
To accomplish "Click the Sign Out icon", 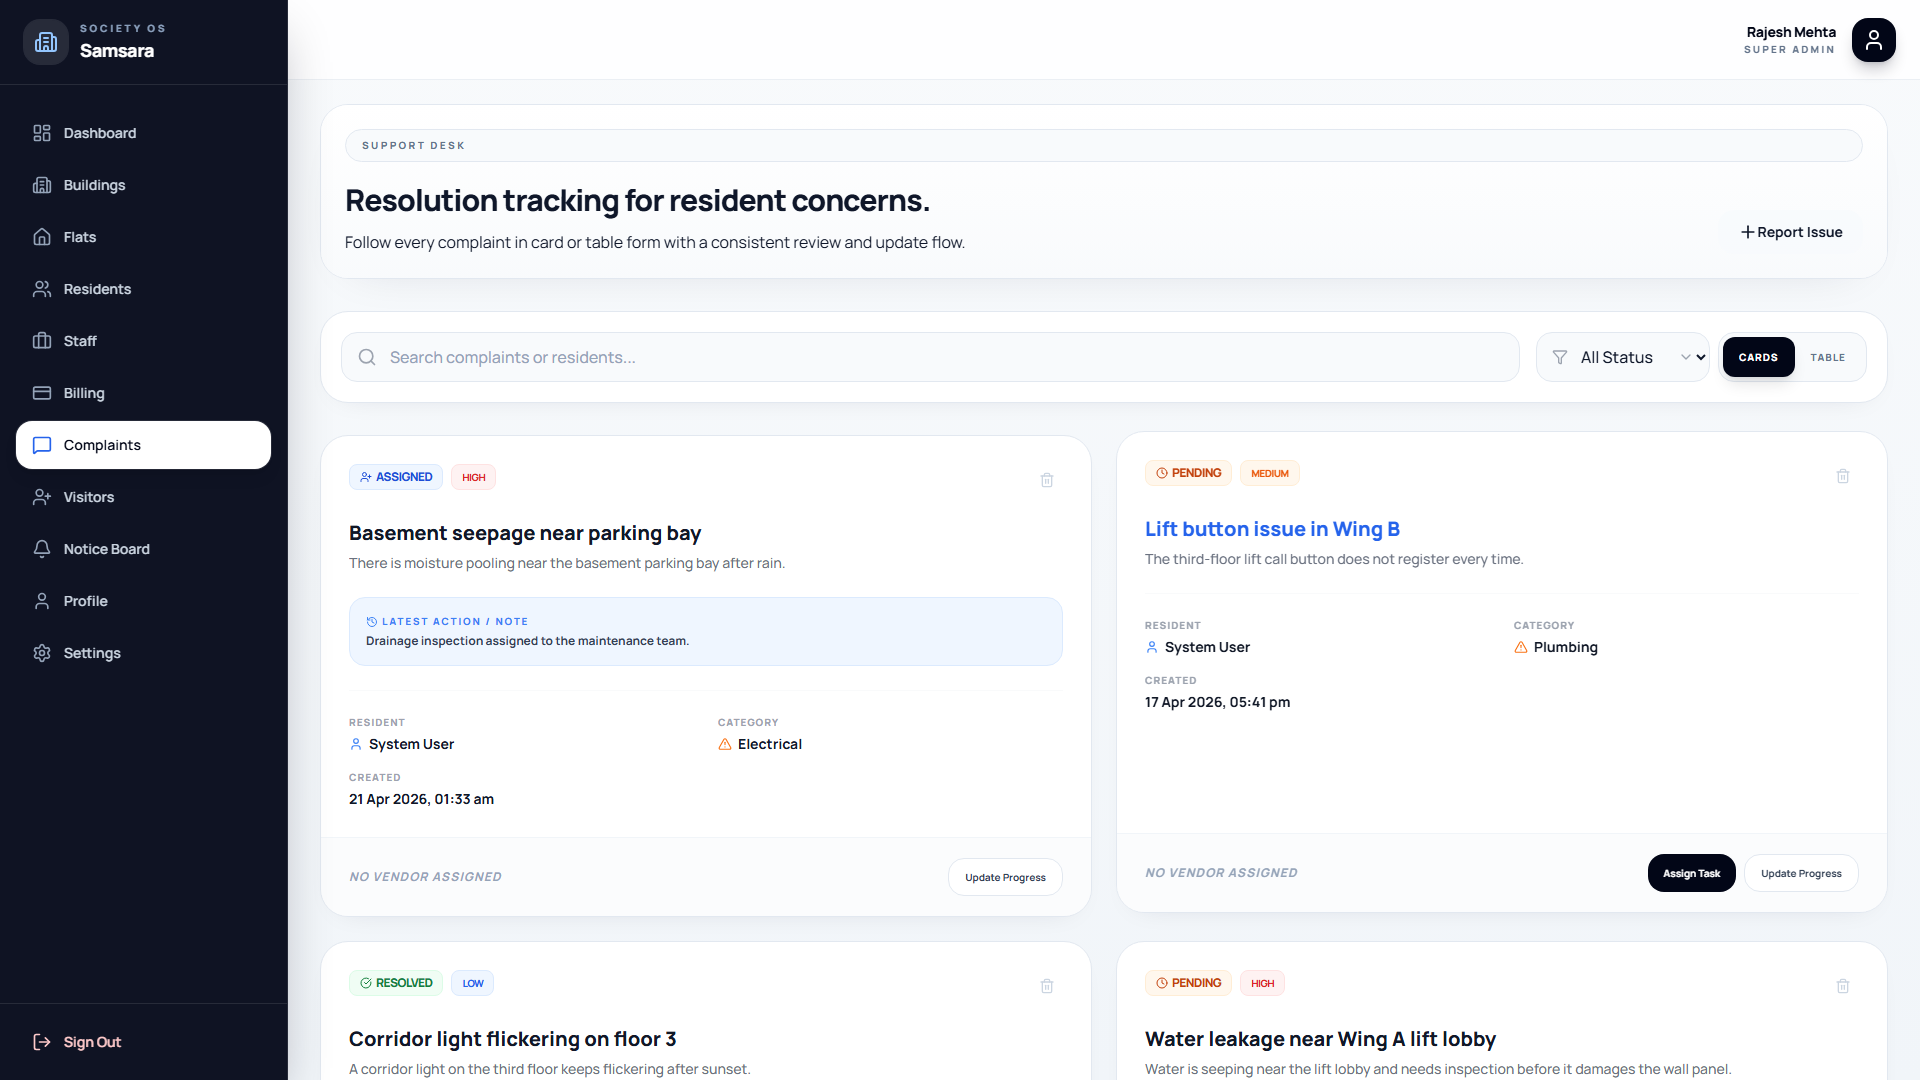I will tap(42, 1042).
